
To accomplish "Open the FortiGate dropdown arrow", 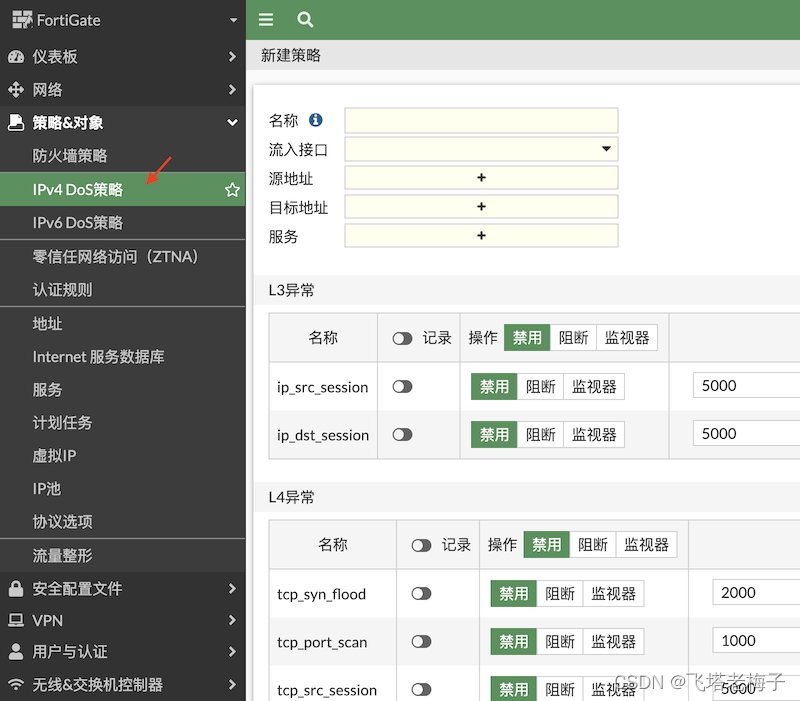I will tap(233, 20).
